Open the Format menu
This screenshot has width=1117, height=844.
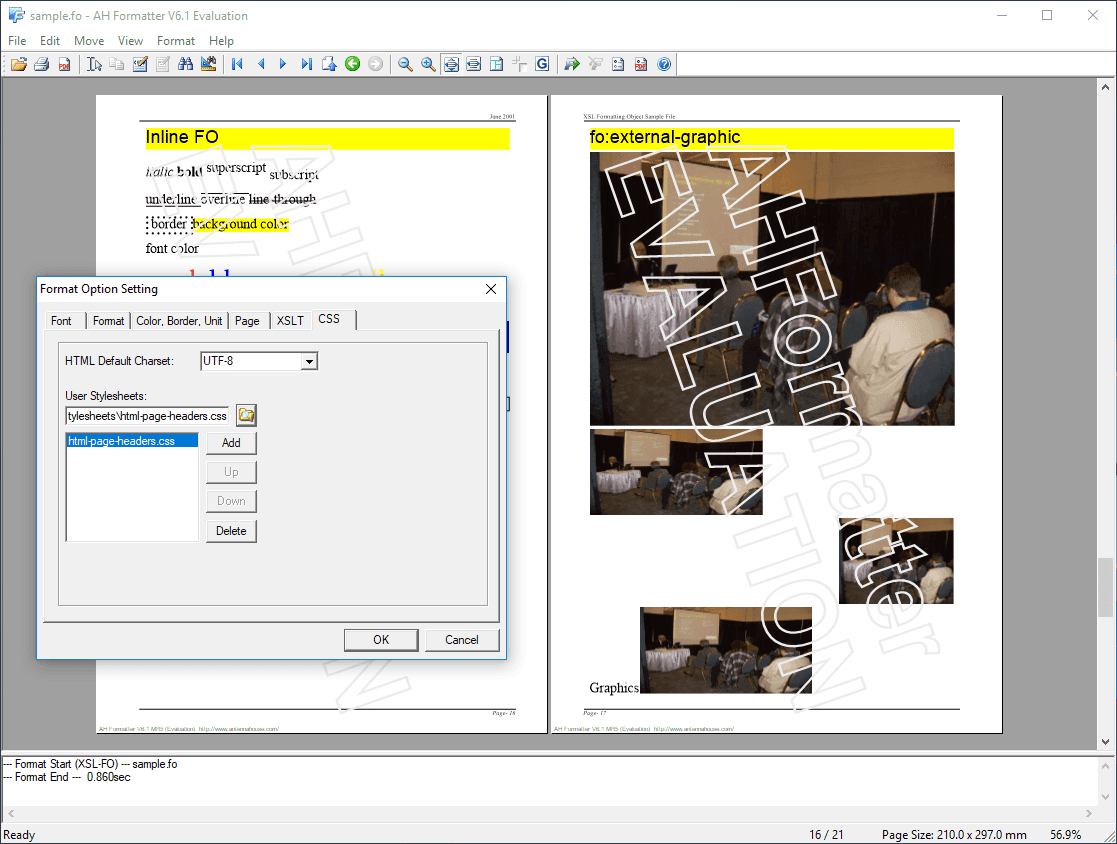coord(176,41)
